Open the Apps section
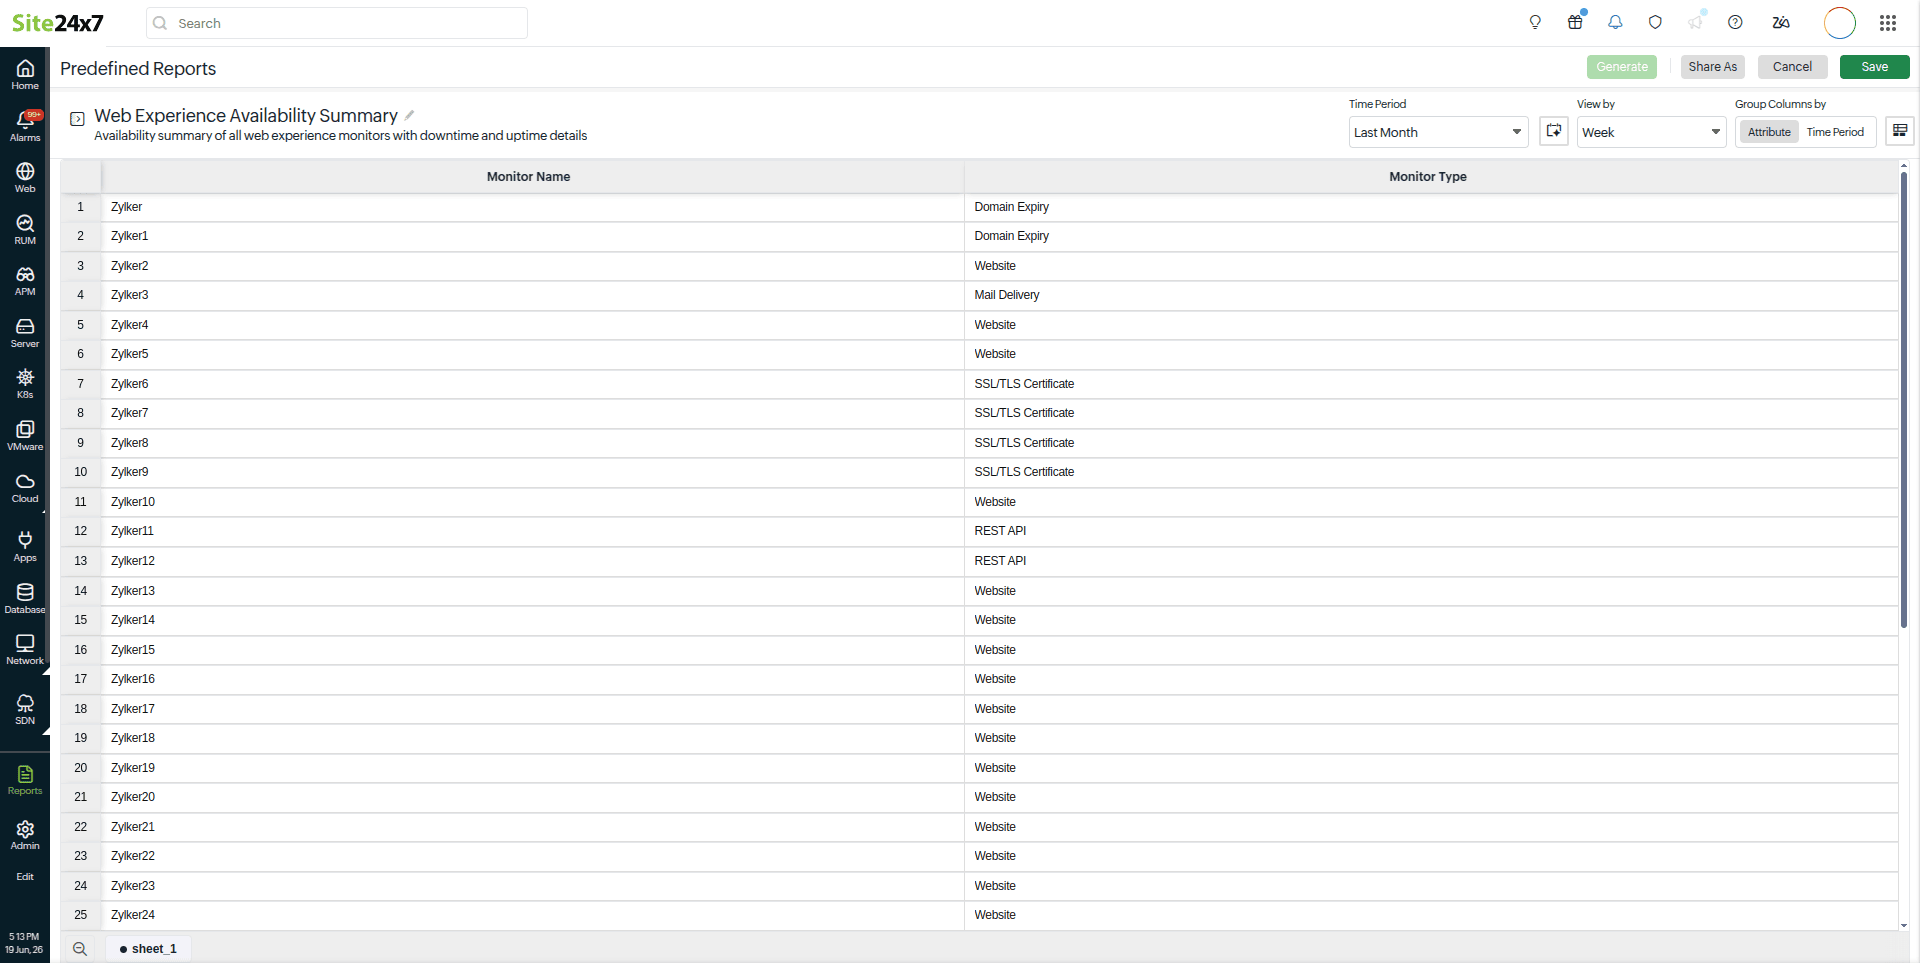This screenshot has width=1920, height=963. [25, 546]
